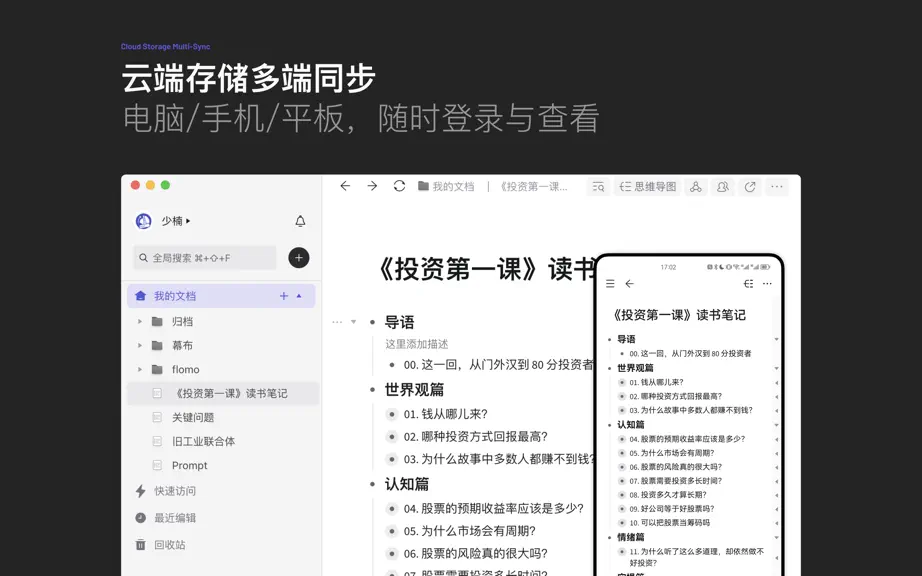This screenshot has height=576, width=922.
Task: Go forward with the right arrow
Action: [x=372, y=186]
